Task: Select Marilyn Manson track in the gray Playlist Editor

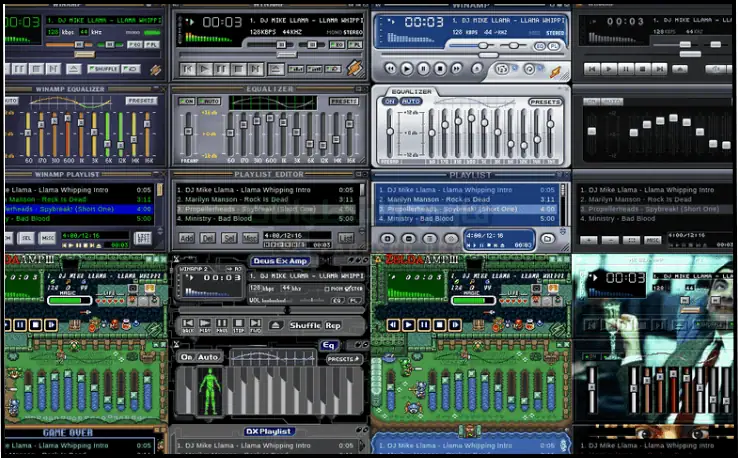Action: pos(236,199)
